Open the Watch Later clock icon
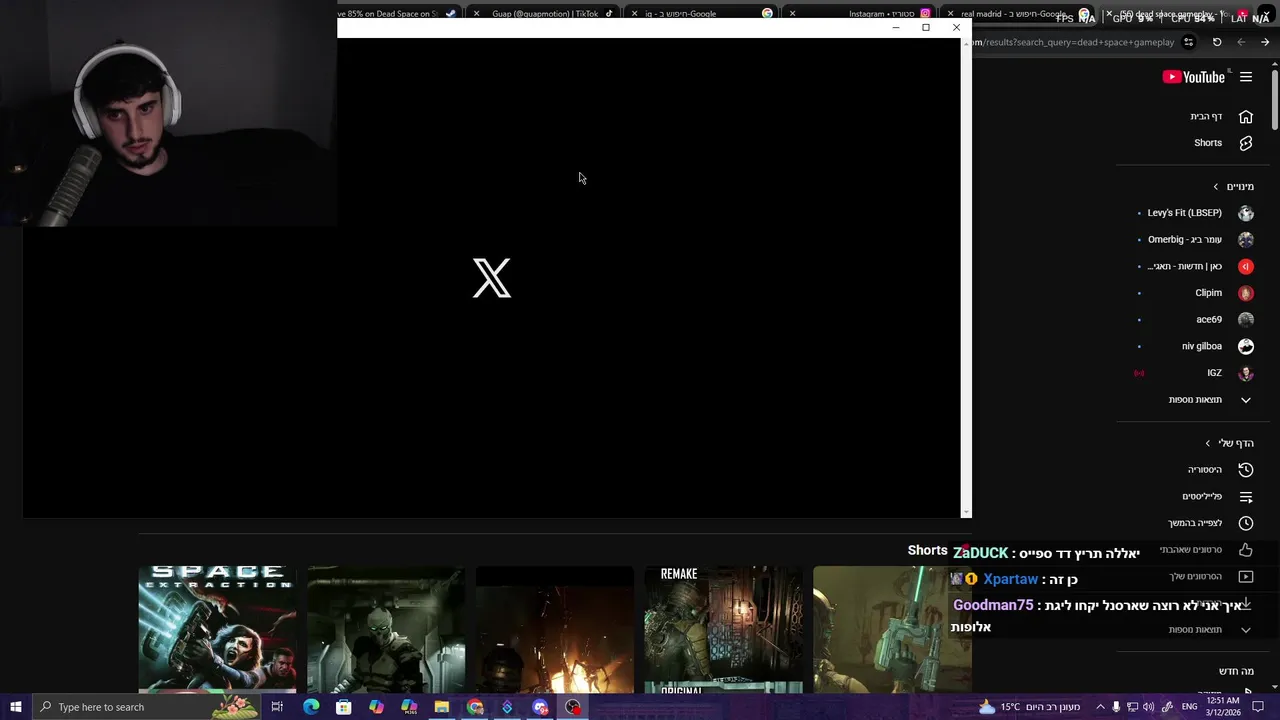This screenshot has height=720, width=1280. [x=1246, y=523]
